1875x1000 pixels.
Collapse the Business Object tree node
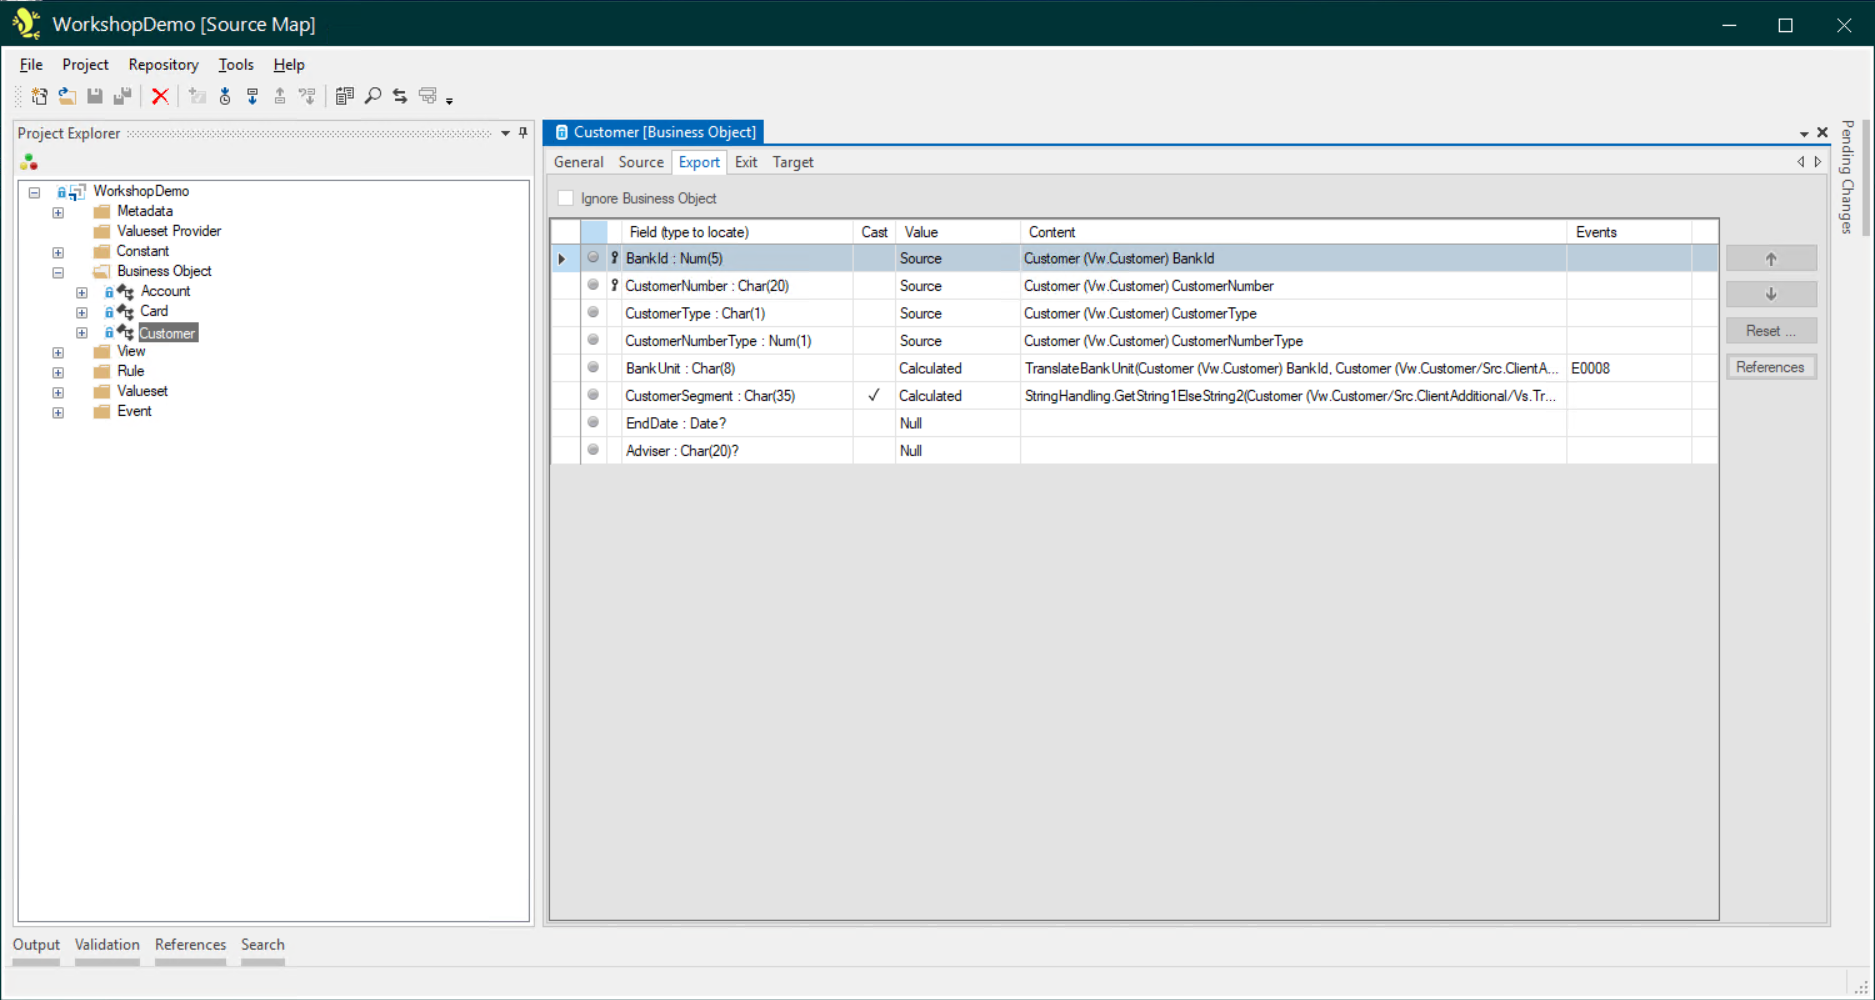58,271
